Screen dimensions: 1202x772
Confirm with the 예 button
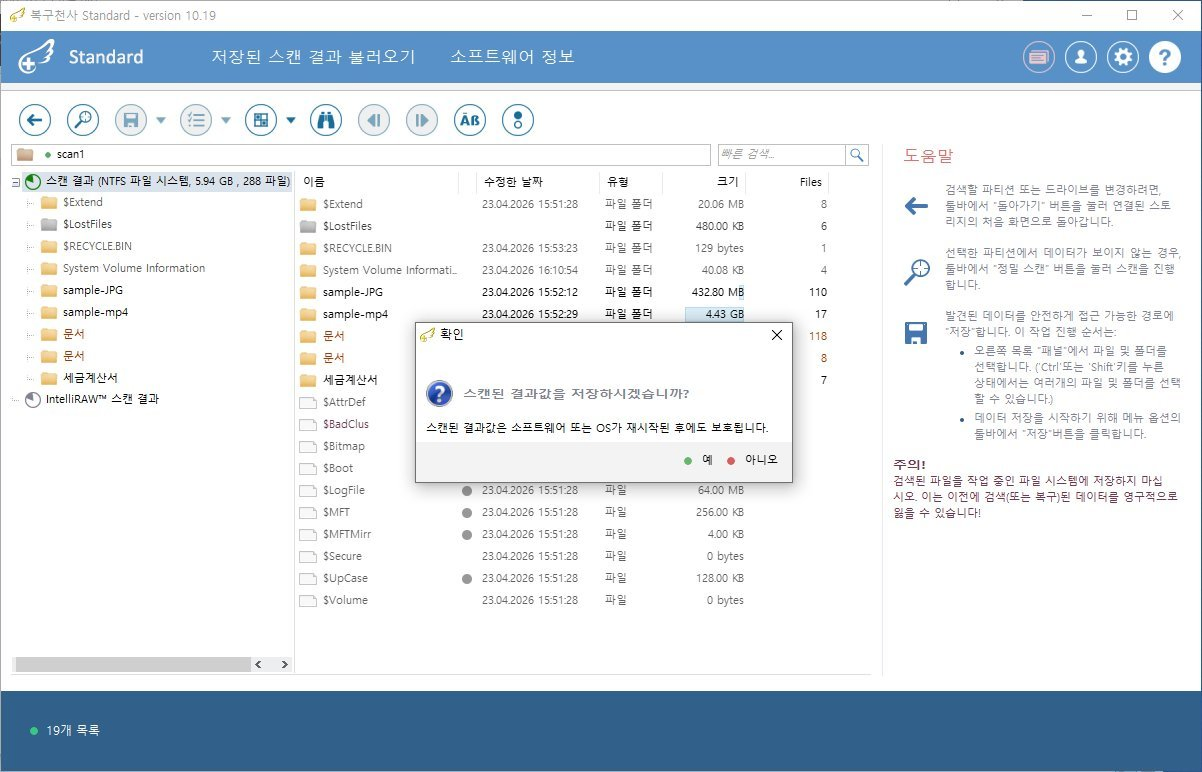click(699, 460)
